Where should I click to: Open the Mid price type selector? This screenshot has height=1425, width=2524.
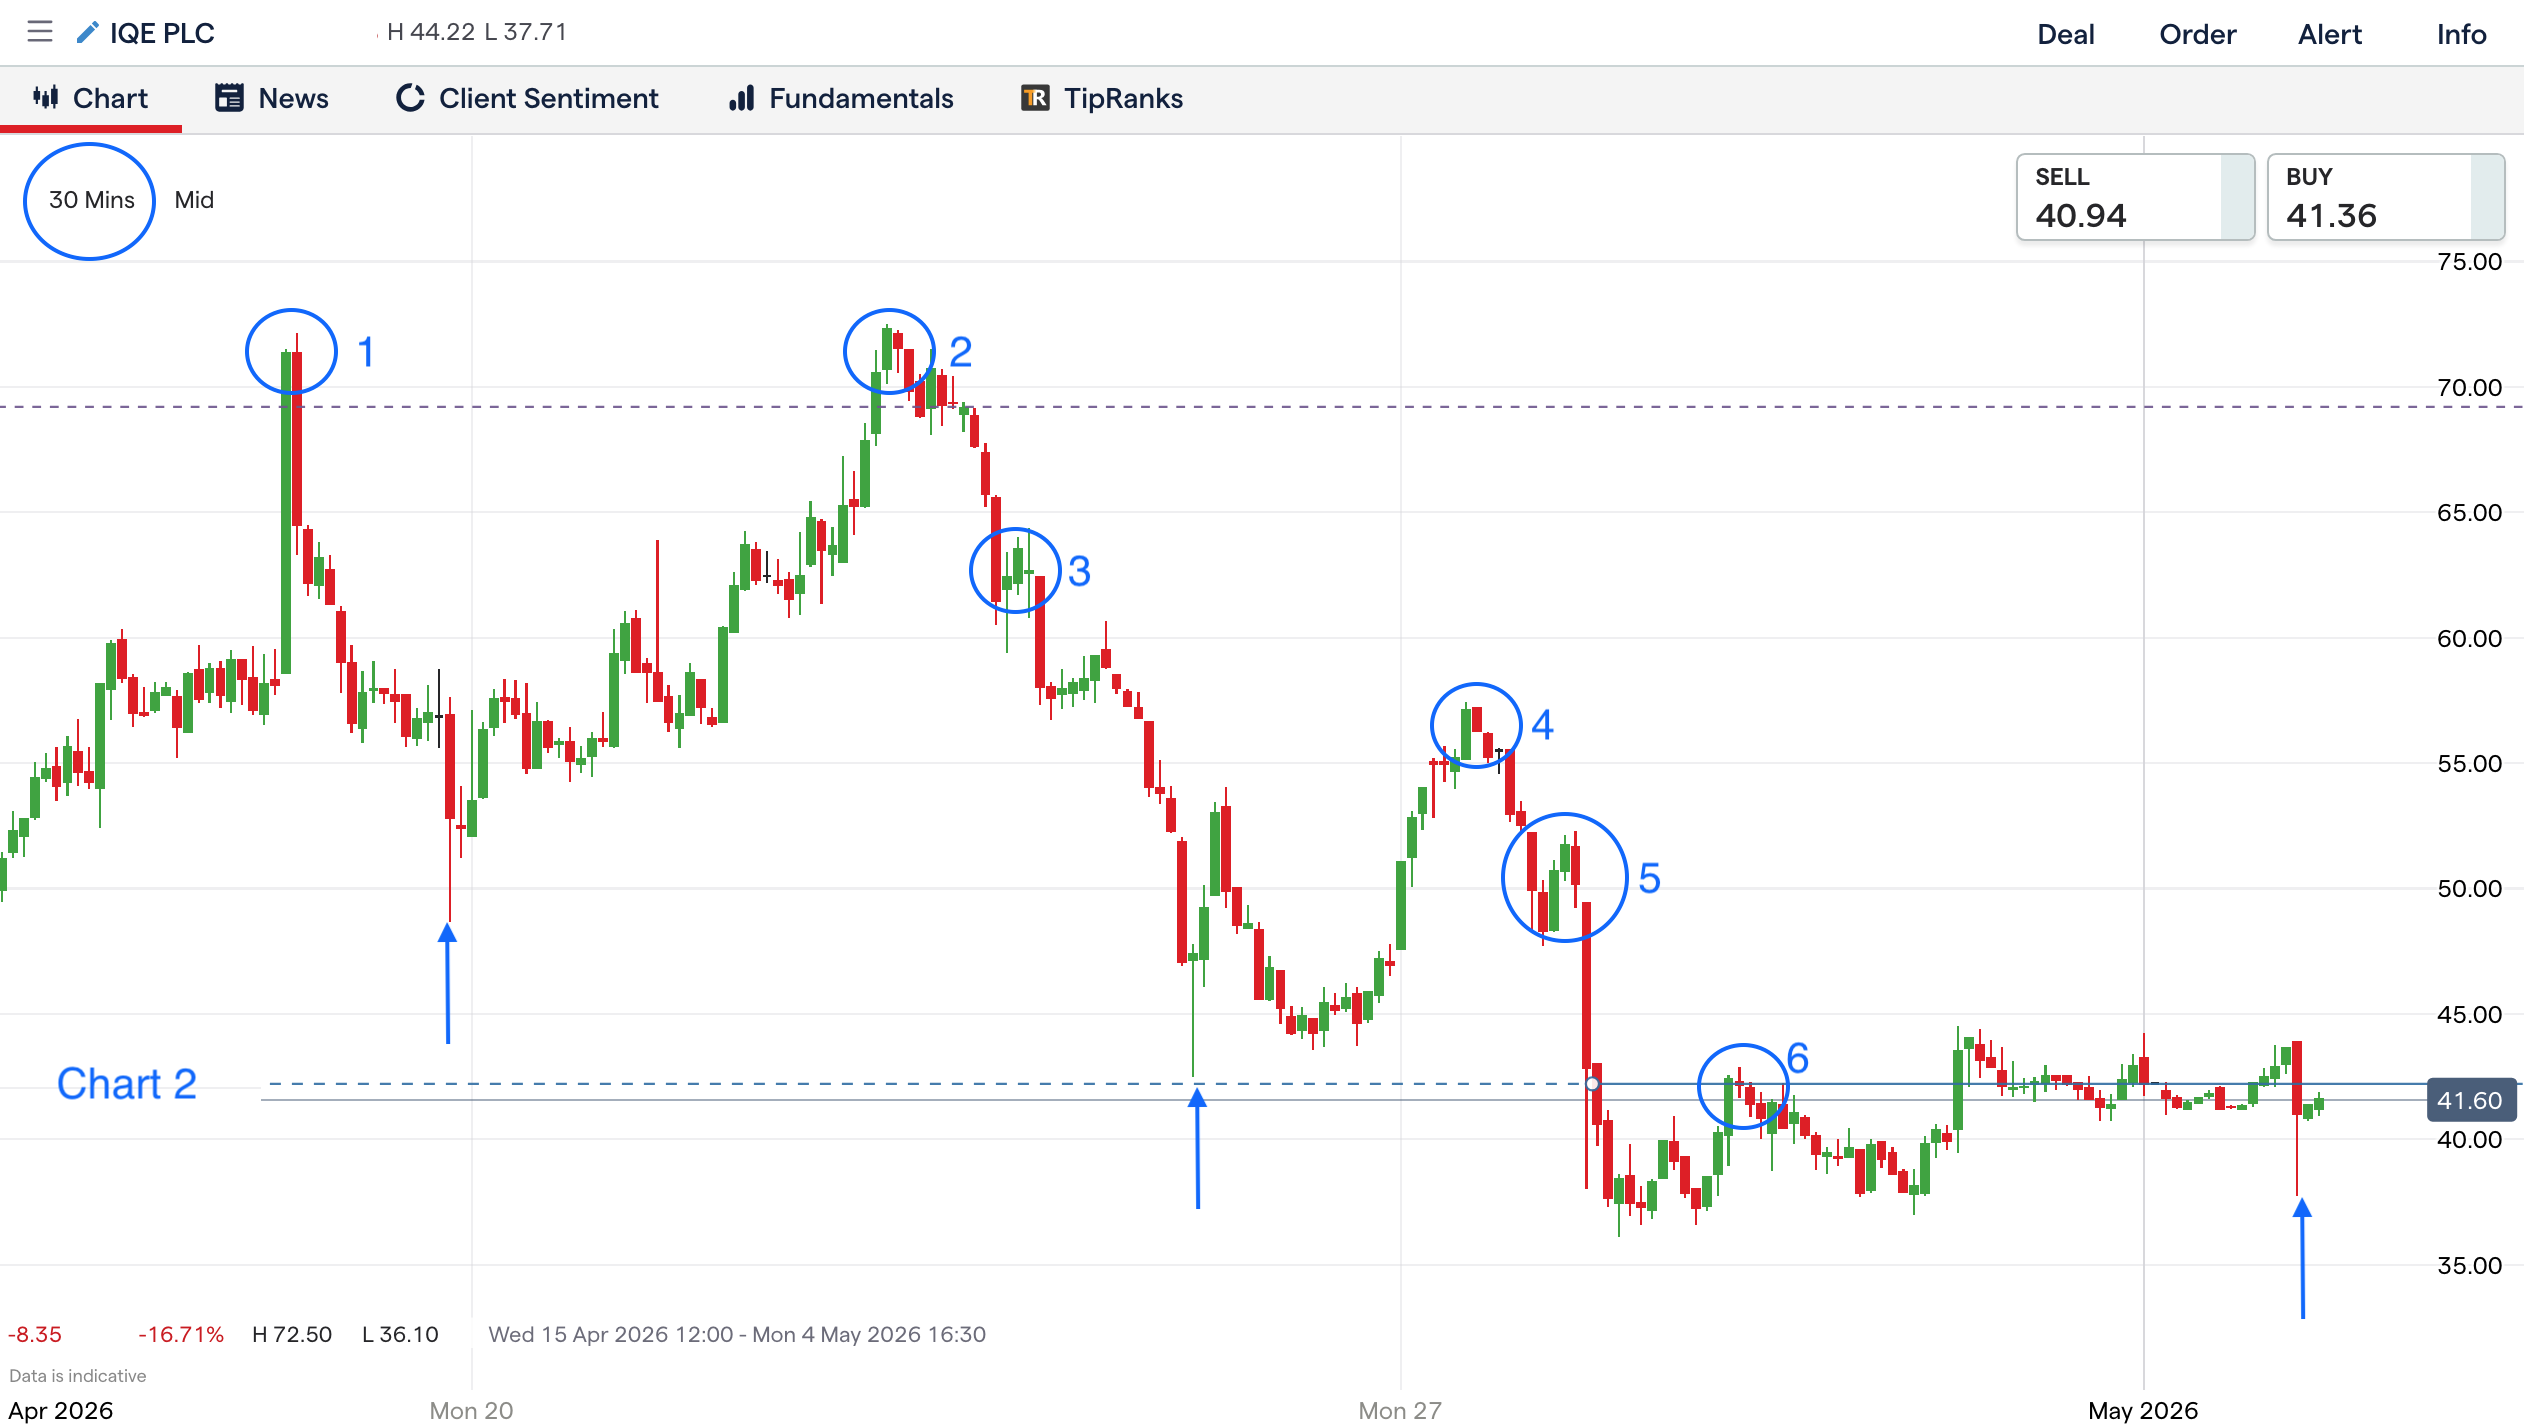[194, 200]
